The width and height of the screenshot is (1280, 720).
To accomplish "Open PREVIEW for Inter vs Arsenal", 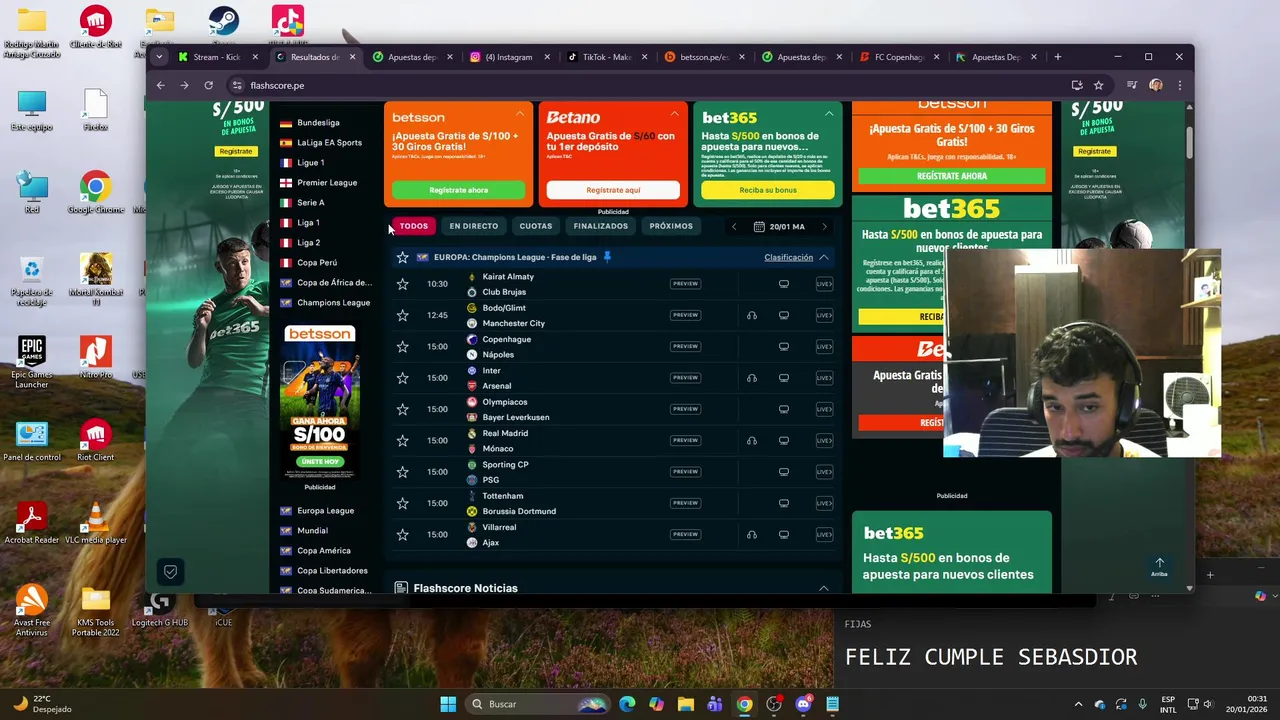I will click(x=685, y=378).
